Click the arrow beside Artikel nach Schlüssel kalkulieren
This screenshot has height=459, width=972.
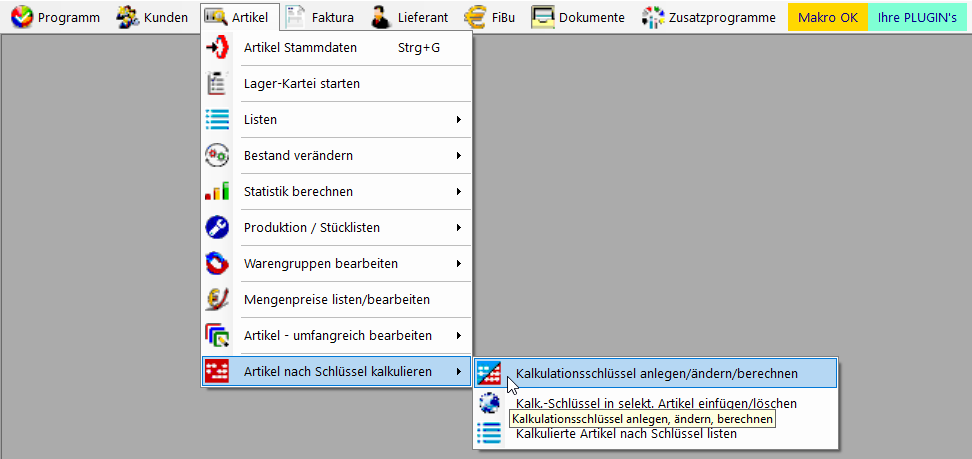coord(459,372)
